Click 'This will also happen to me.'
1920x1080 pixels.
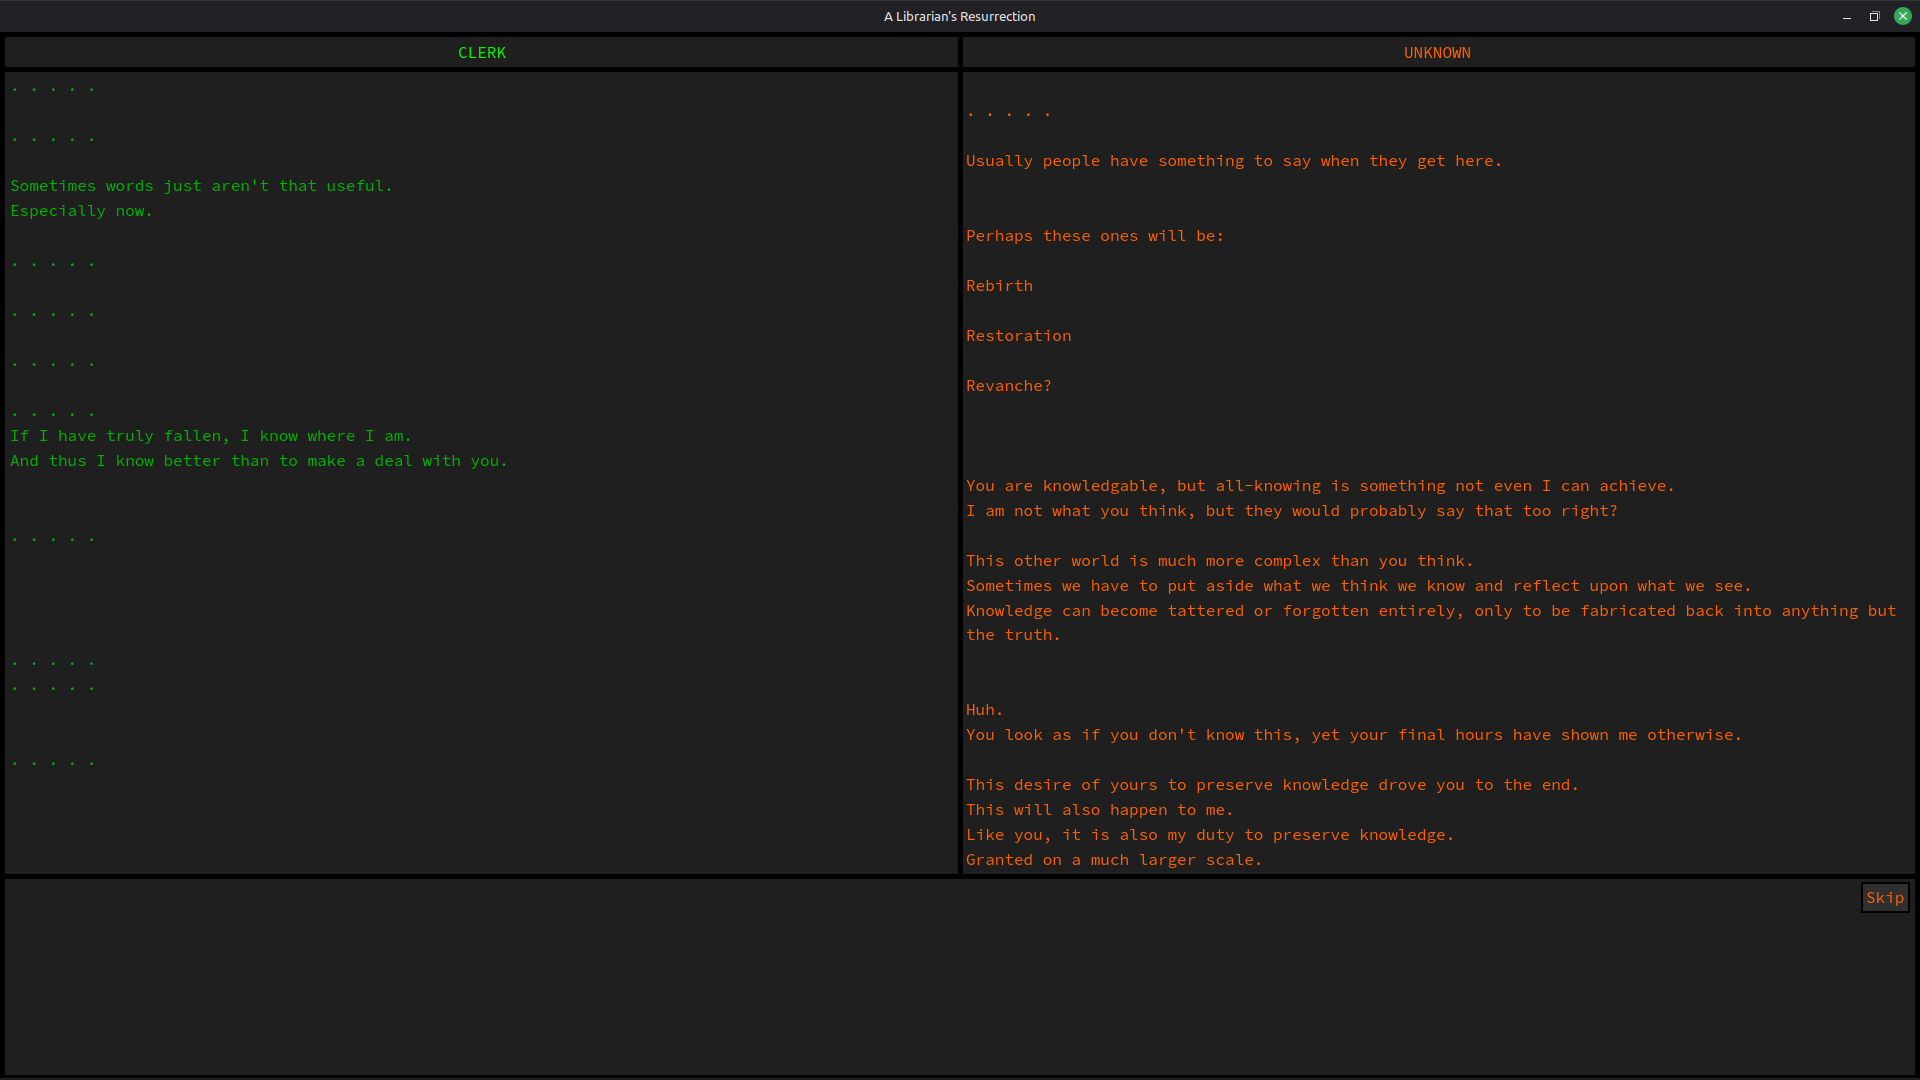click(1099, 810)
